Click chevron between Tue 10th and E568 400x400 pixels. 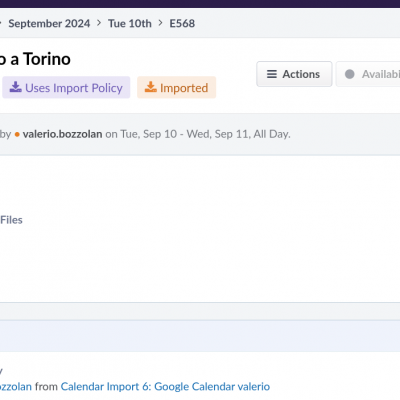[x=160, y=23]
